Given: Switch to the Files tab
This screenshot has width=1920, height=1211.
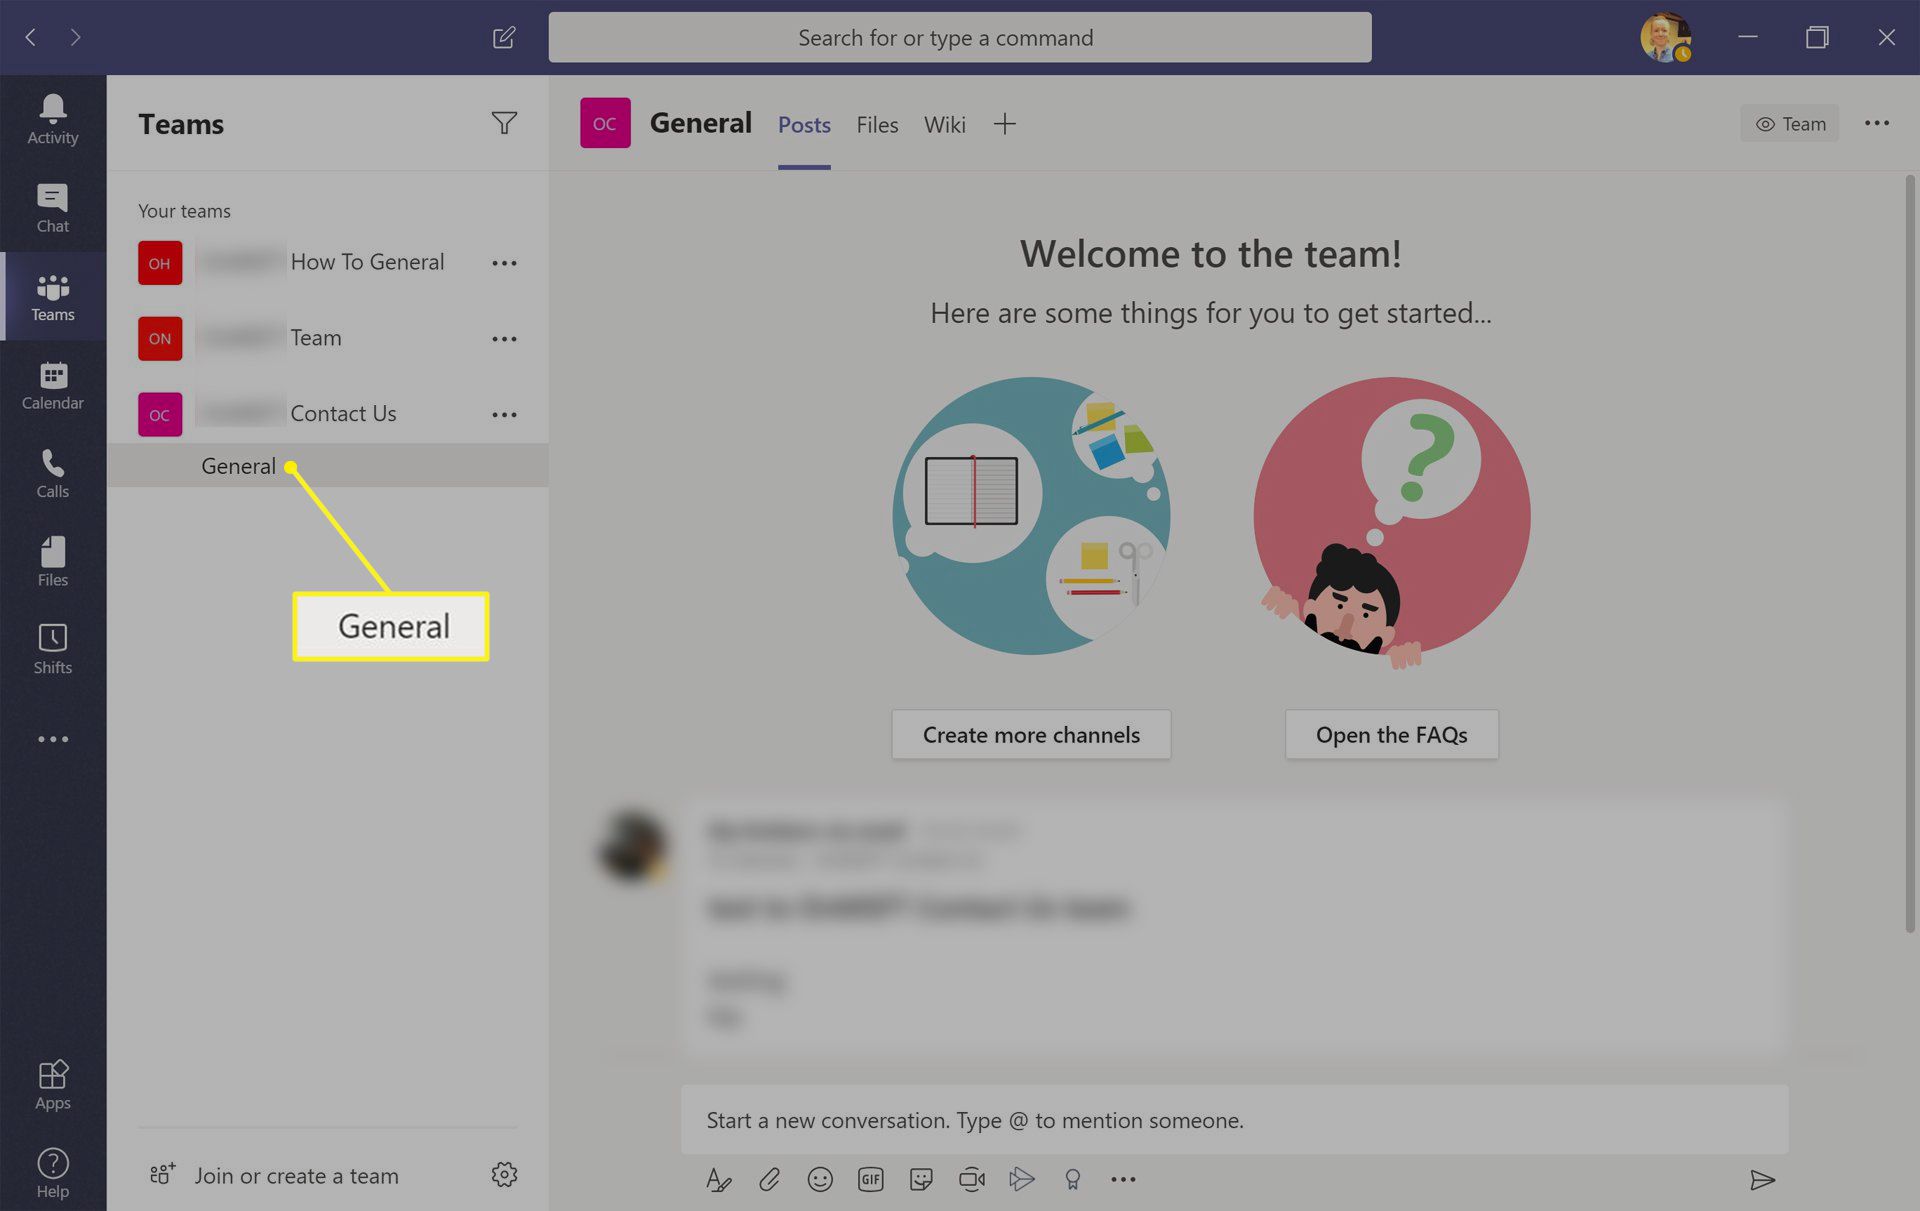Looking at the screenshot, I should [x=876, y=123].
